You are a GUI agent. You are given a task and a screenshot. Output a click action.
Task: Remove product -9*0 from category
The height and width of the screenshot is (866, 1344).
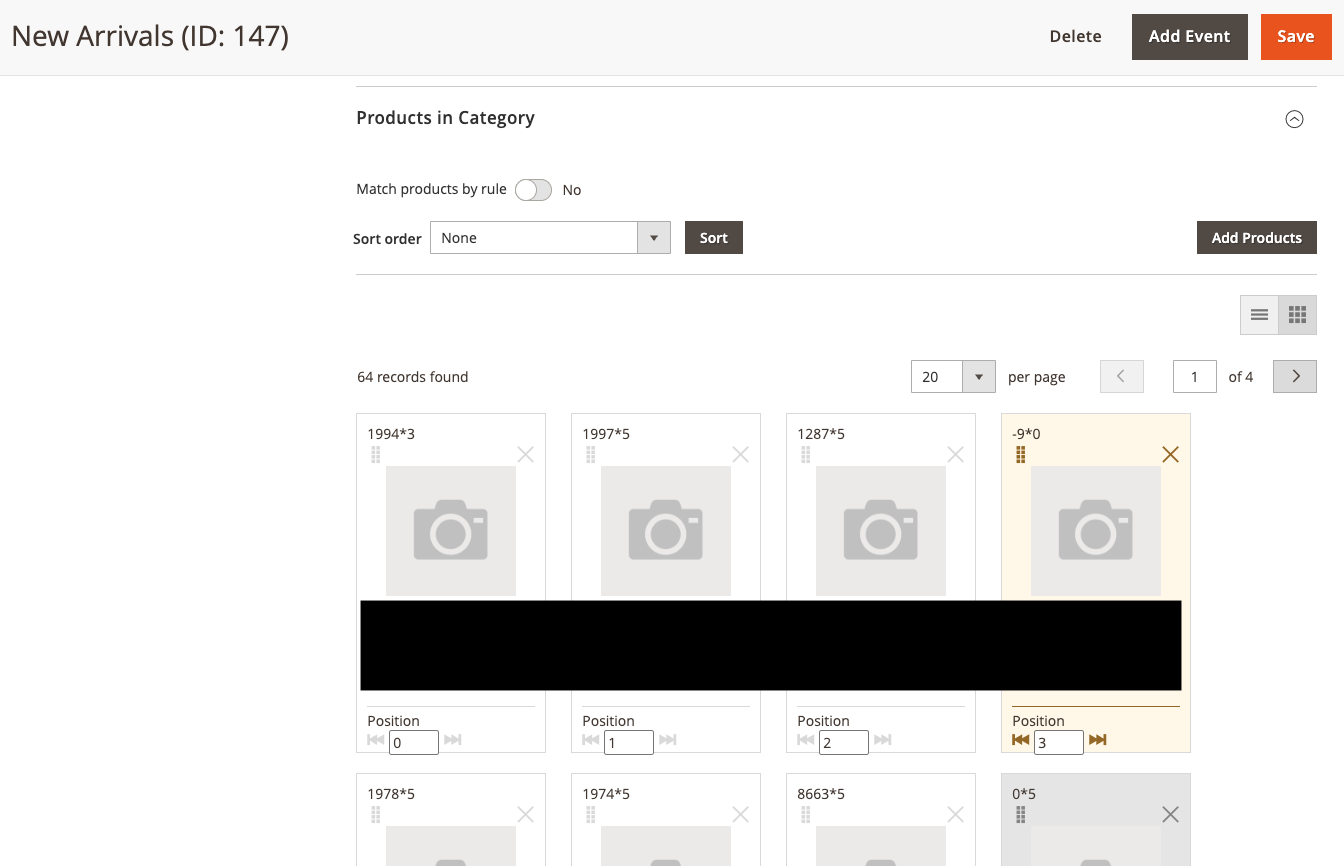[x=1170, y=455]
